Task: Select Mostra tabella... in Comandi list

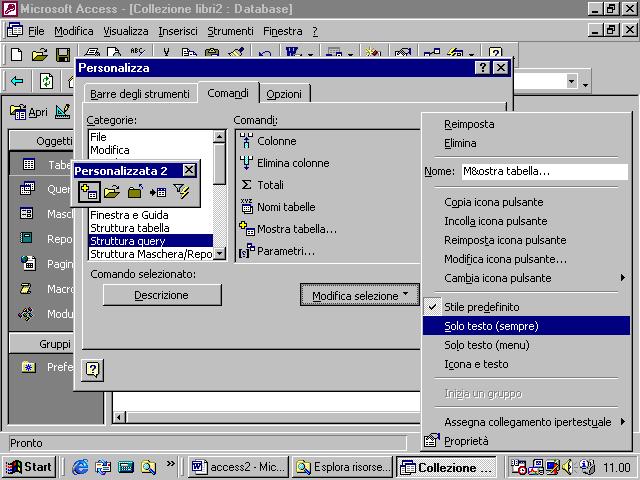Action: click(x=288, y=229)
